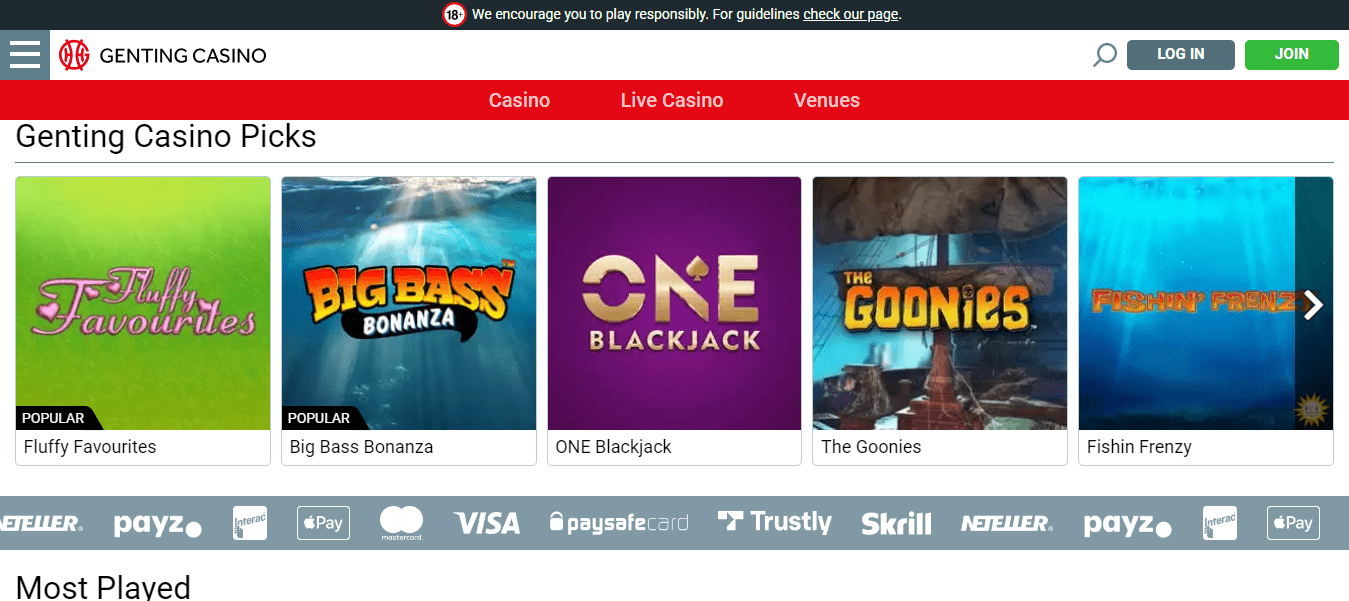Open the Big Bass Bonanza game thumbnail
Viewport: 1349px width, 601px height.
coord(409,304)
